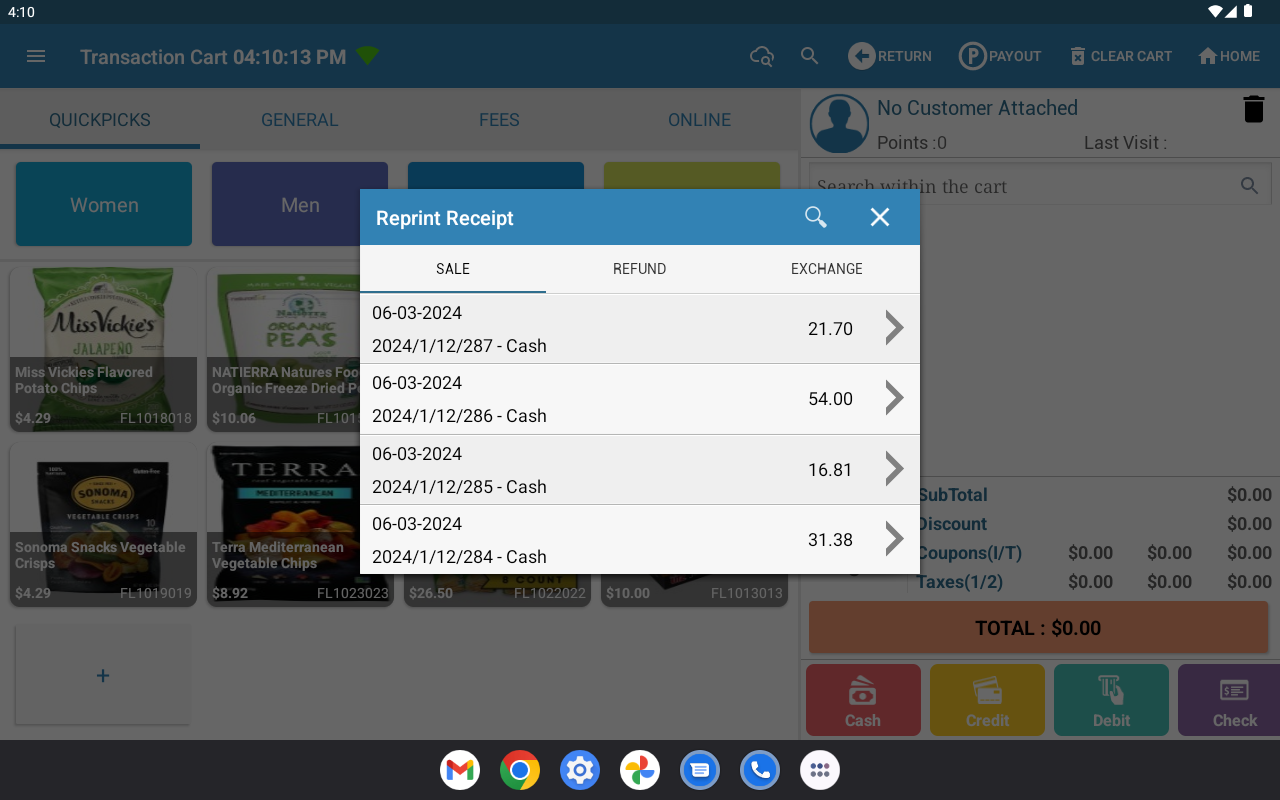Click the 16.81 receipt amount
This screenshot has width=1280, height=800.
tap(830, 470)
